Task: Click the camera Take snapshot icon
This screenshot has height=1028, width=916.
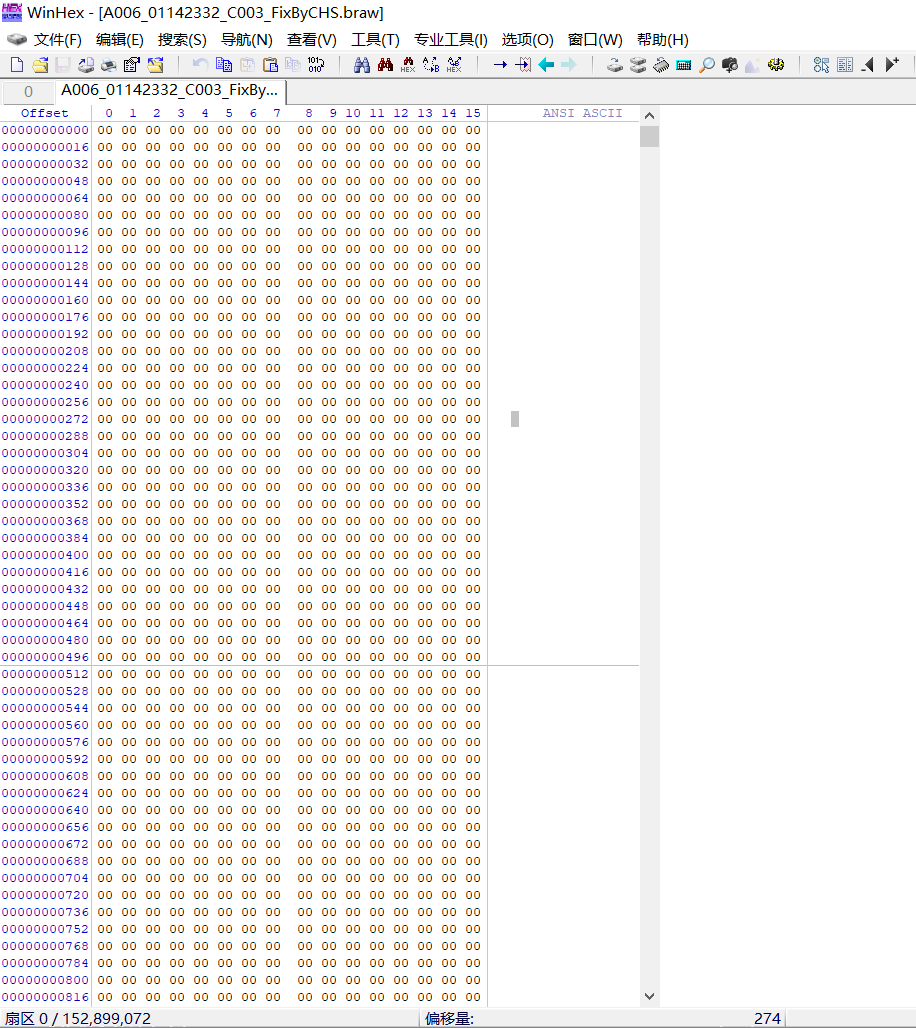Action: [730, 64]
